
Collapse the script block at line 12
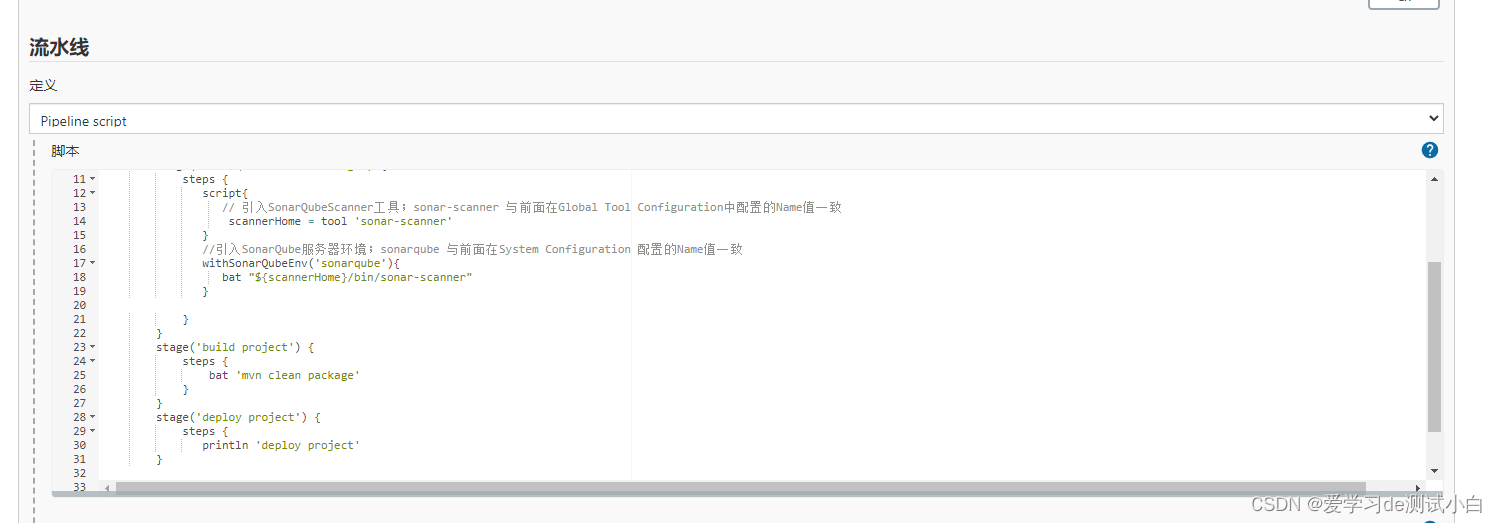[93, 193]
